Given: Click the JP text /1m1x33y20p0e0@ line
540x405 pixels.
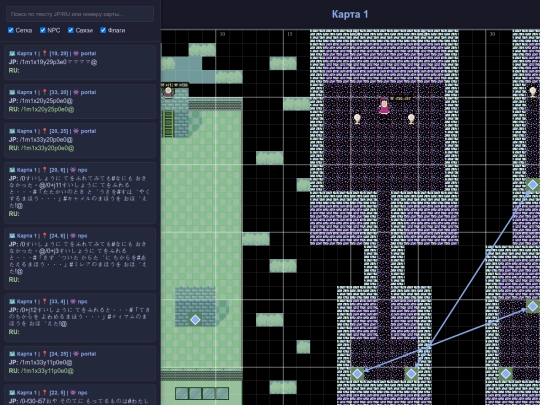Looking at the screenshot, I should click(41, 139).
